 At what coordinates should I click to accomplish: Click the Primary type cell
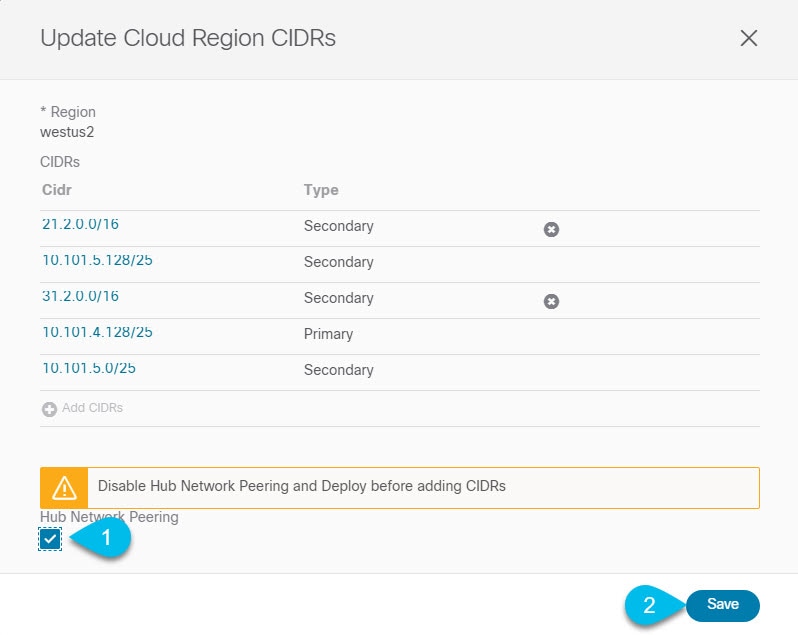(328, 334)
